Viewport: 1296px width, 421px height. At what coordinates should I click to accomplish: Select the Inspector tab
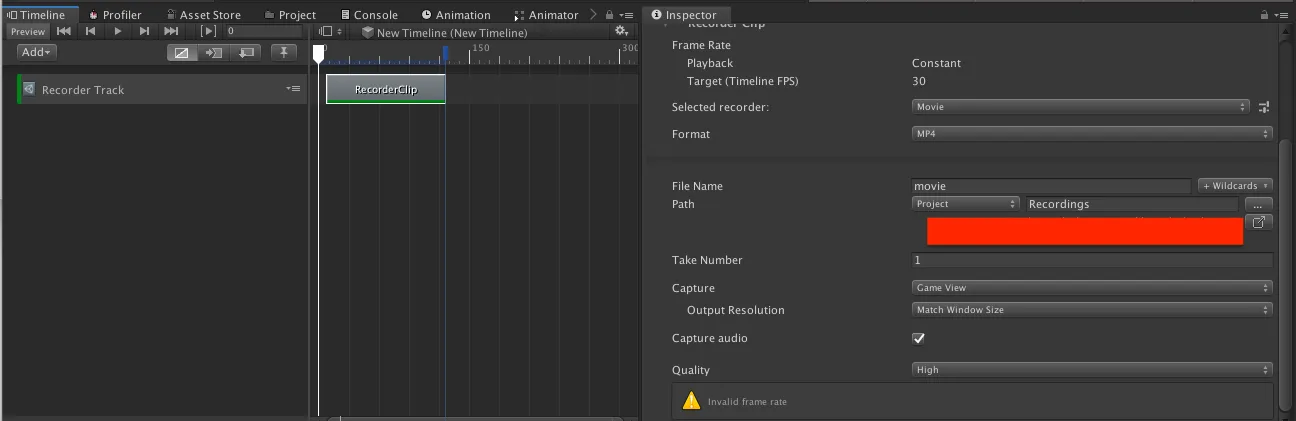[684, 15]
